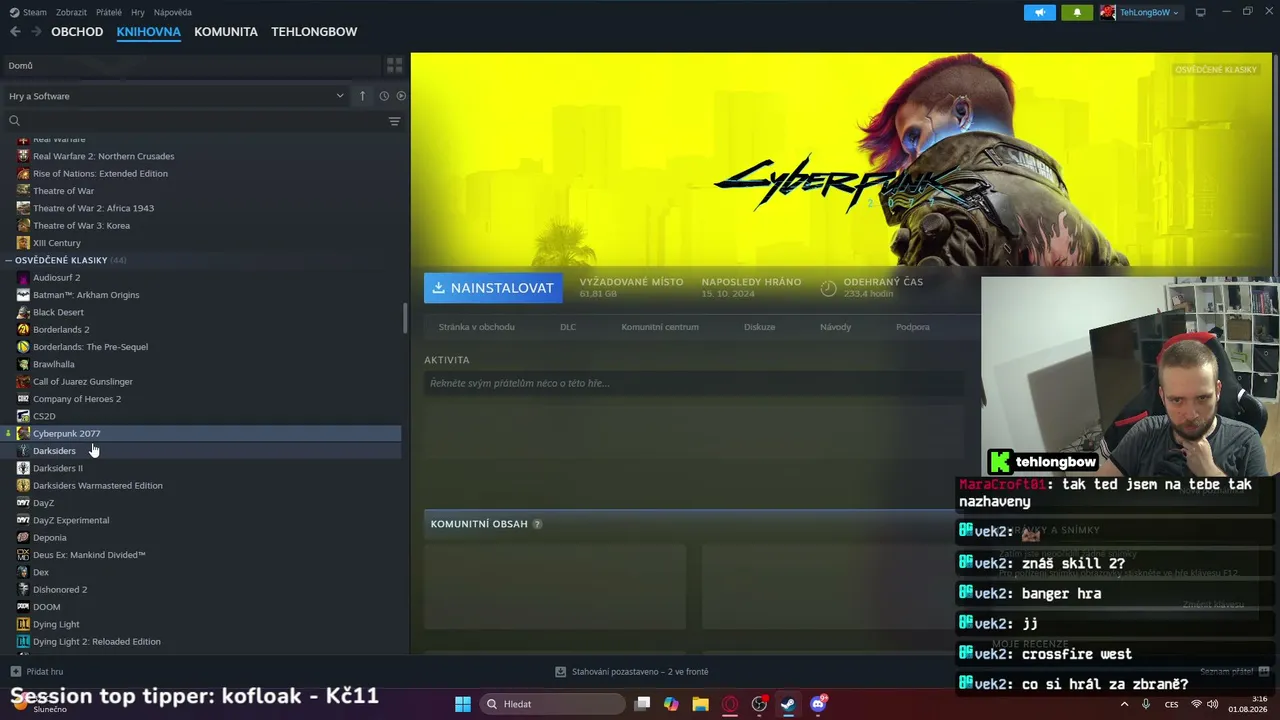The height and width of the screenshot is (720, 1280).
Task: Show only ready-to-play games
Action: (x=401, y=96)
